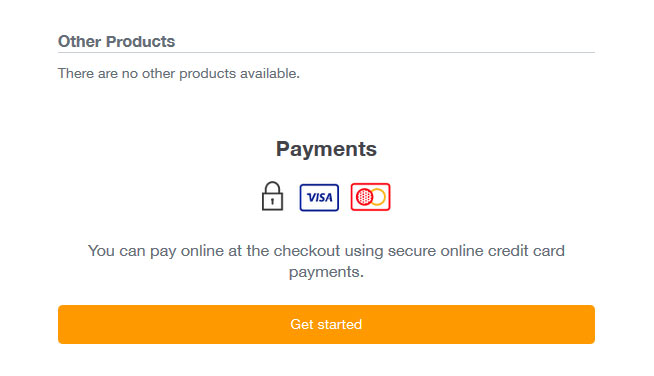Click the trailing word payments below description
The width and height of the screenshot is (654, 376).
coord(326,272)
